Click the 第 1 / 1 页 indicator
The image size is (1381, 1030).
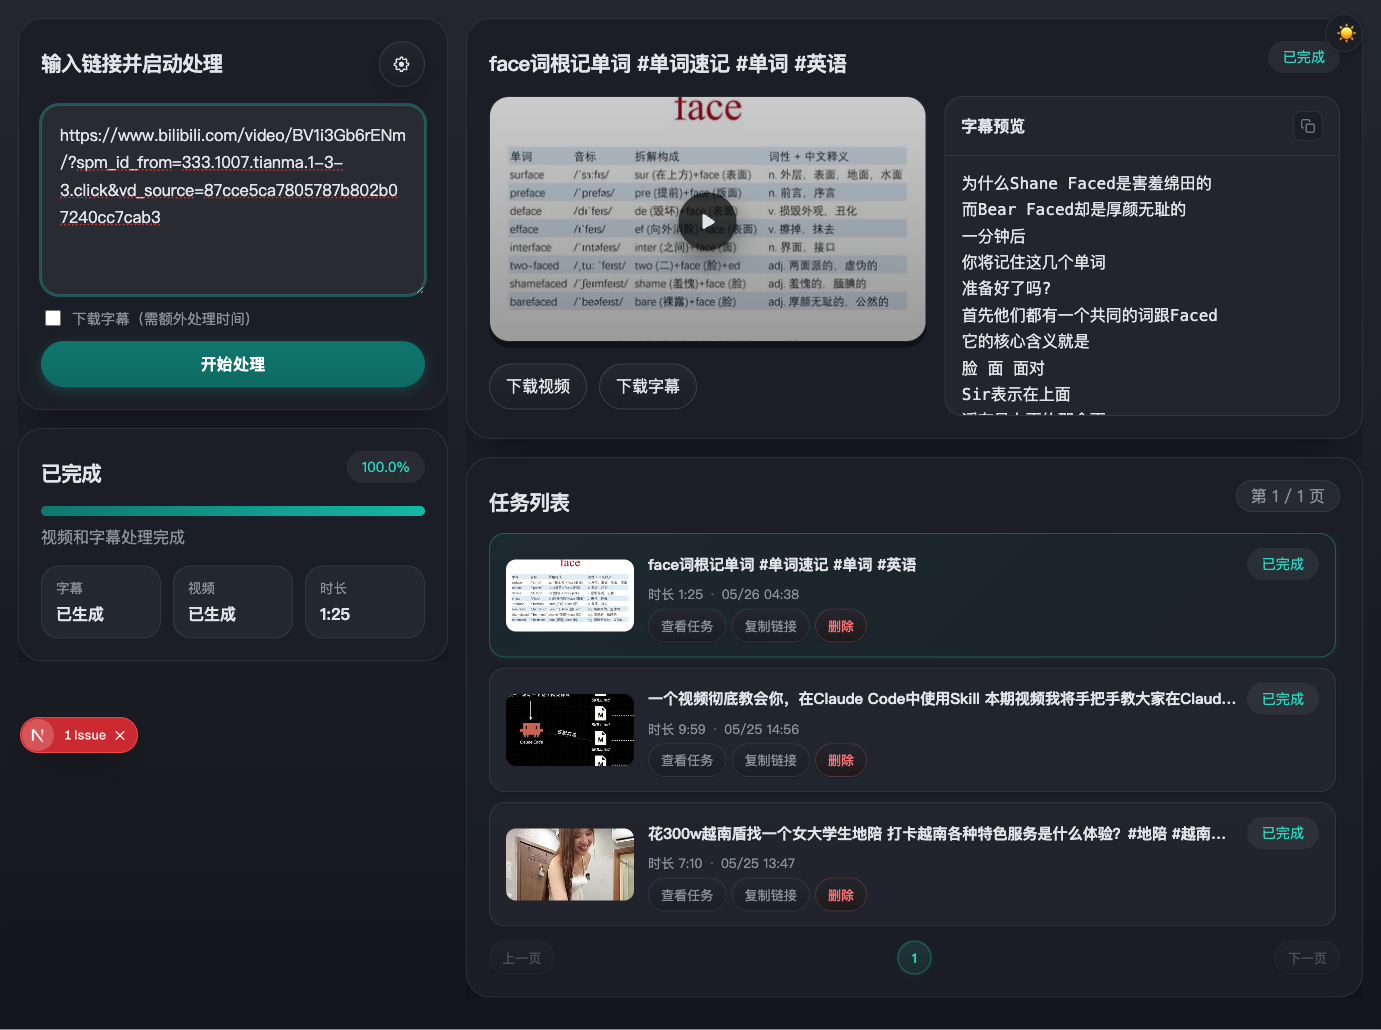pos(1288,496)
